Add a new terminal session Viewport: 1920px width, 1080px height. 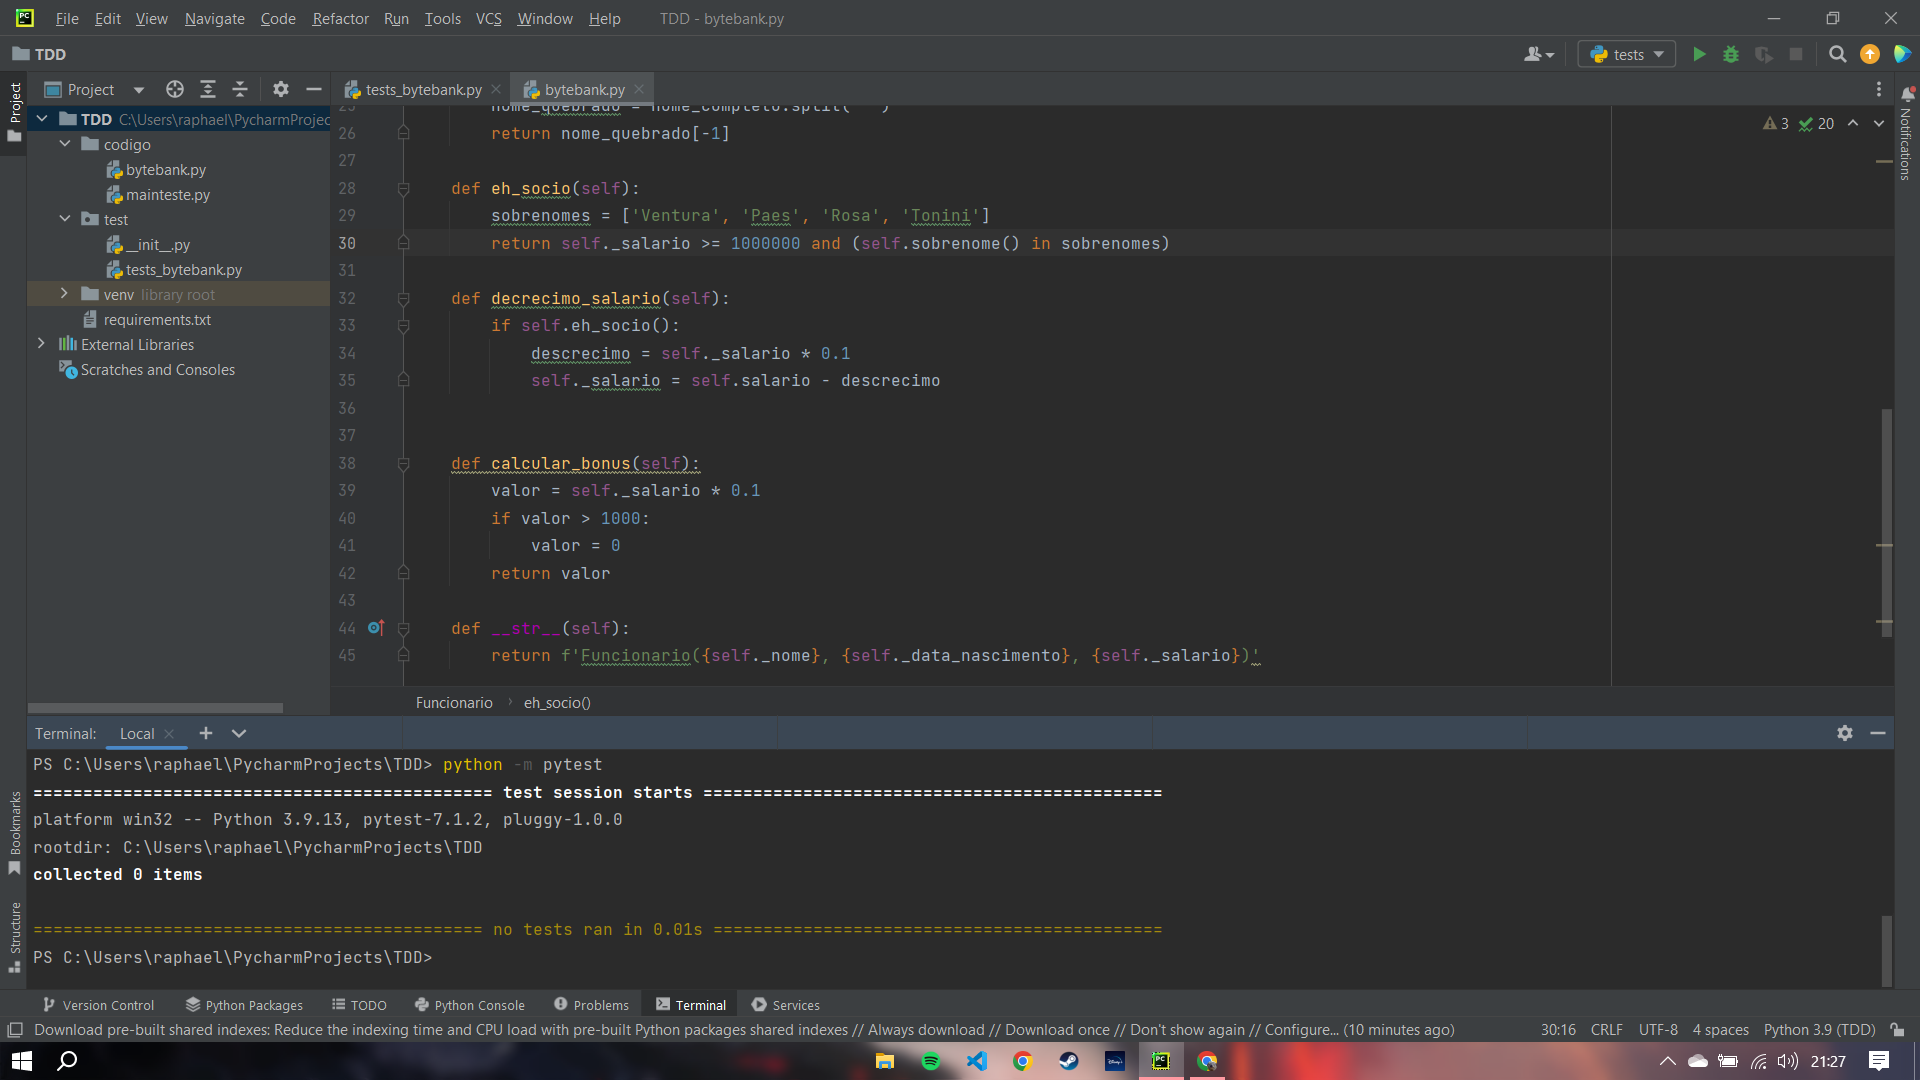tap(206, 733)
